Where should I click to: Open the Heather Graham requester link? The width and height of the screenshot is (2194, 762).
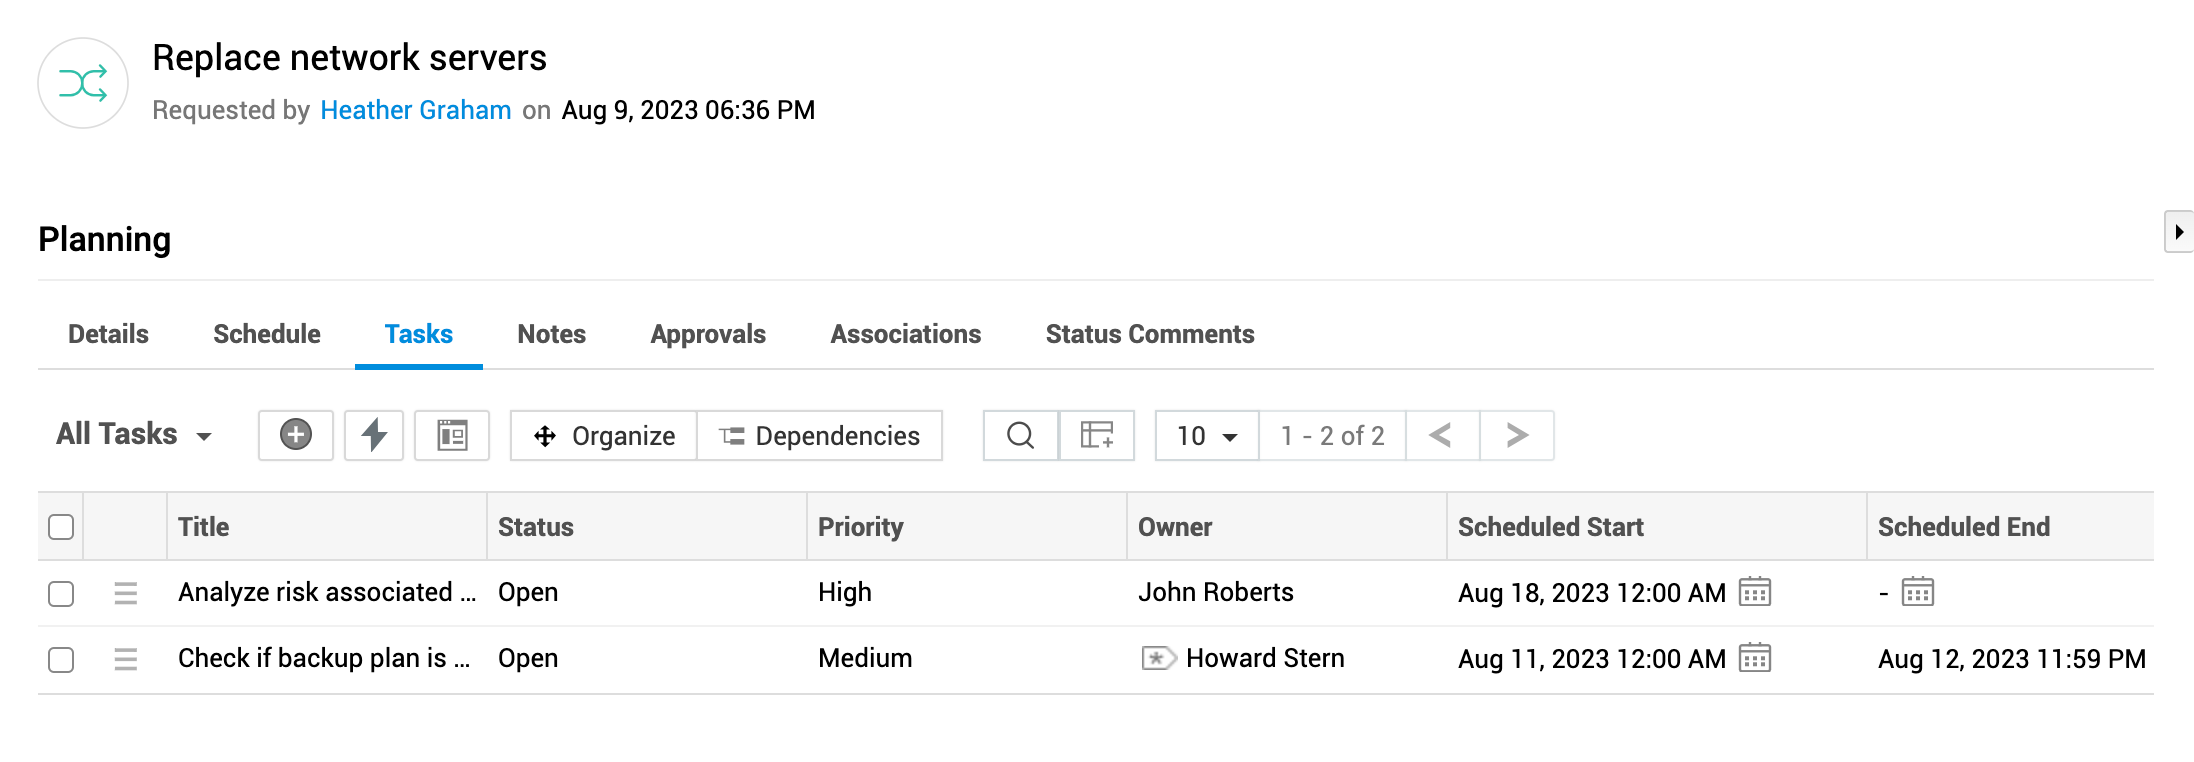pos(416,110)
